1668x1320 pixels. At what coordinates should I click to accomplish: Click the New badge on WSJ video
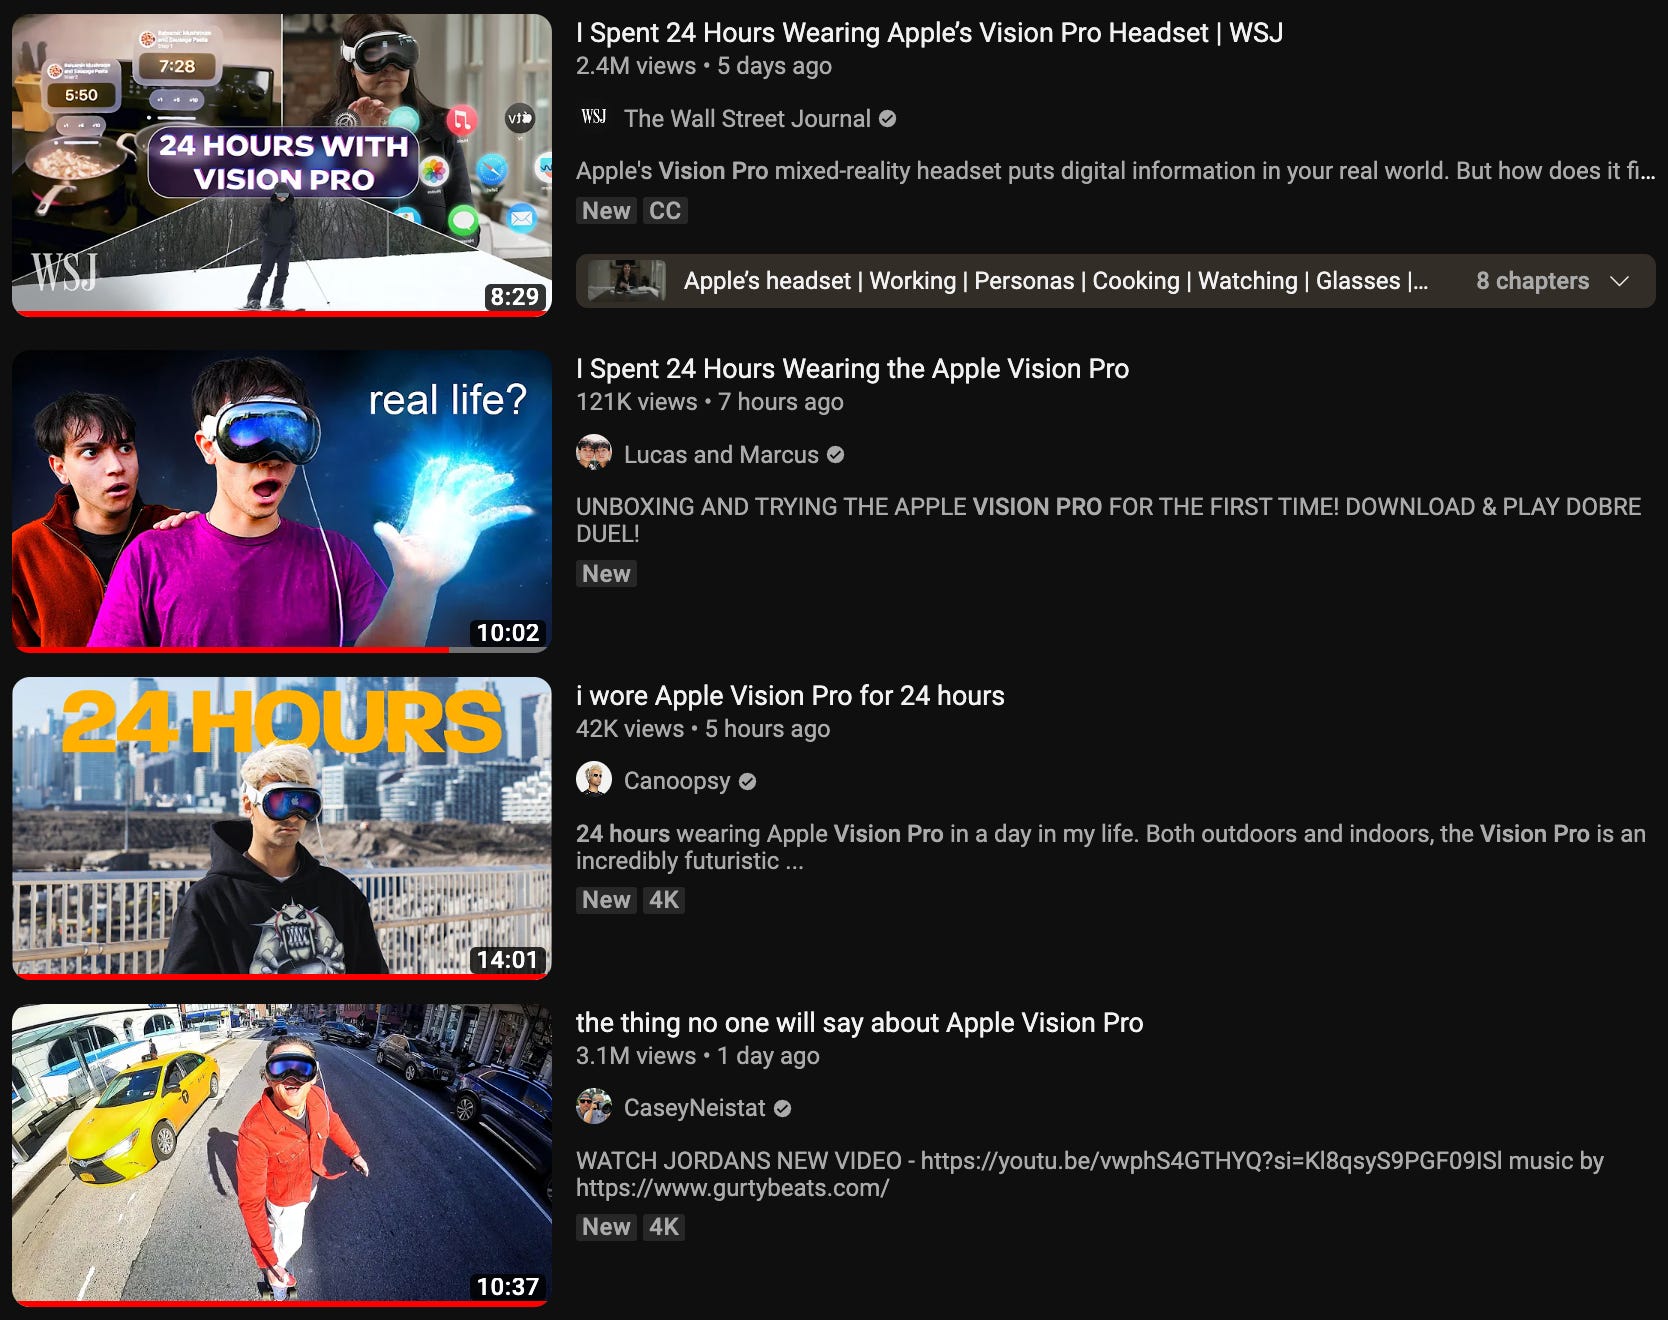pos(606,211)
